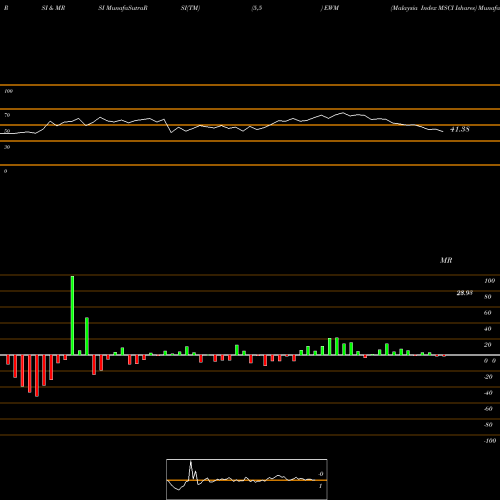The width and height of the screenshot is (500, 500).
Task: Click the -80 label on MR axis
Action: [488, 425]
